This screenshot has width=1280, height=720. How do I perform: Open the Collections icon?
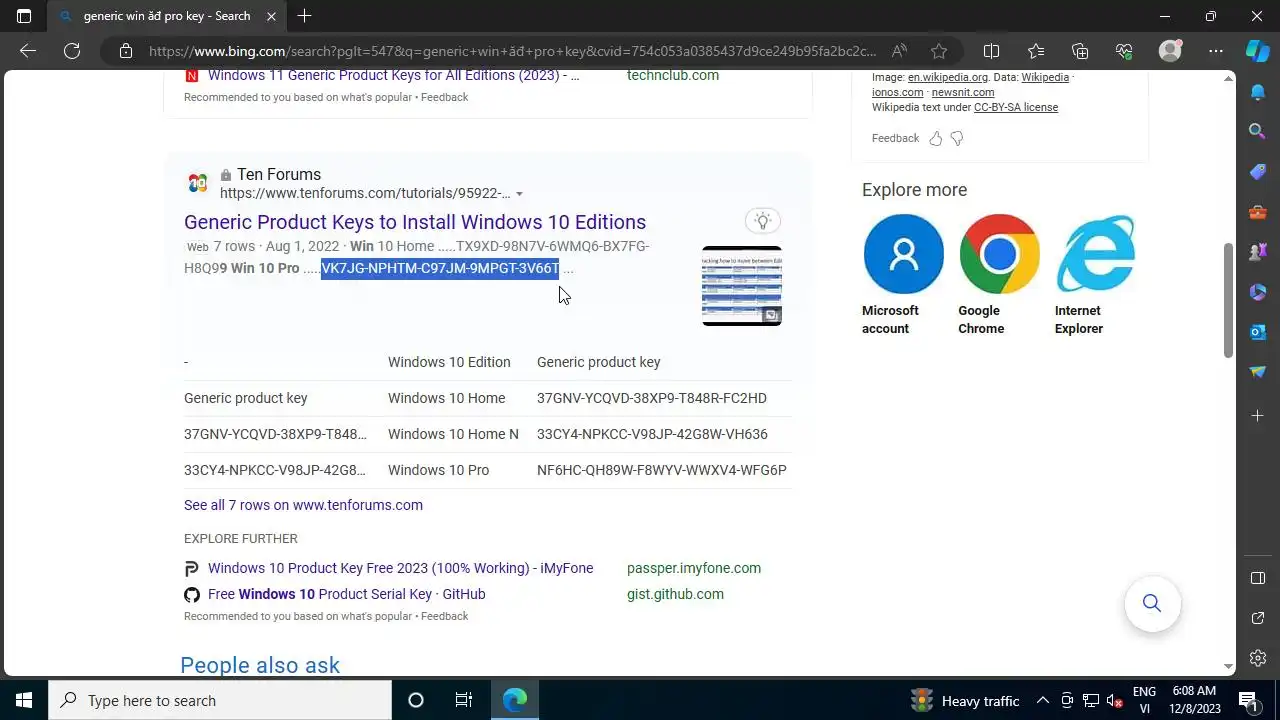pos(1079,51)
